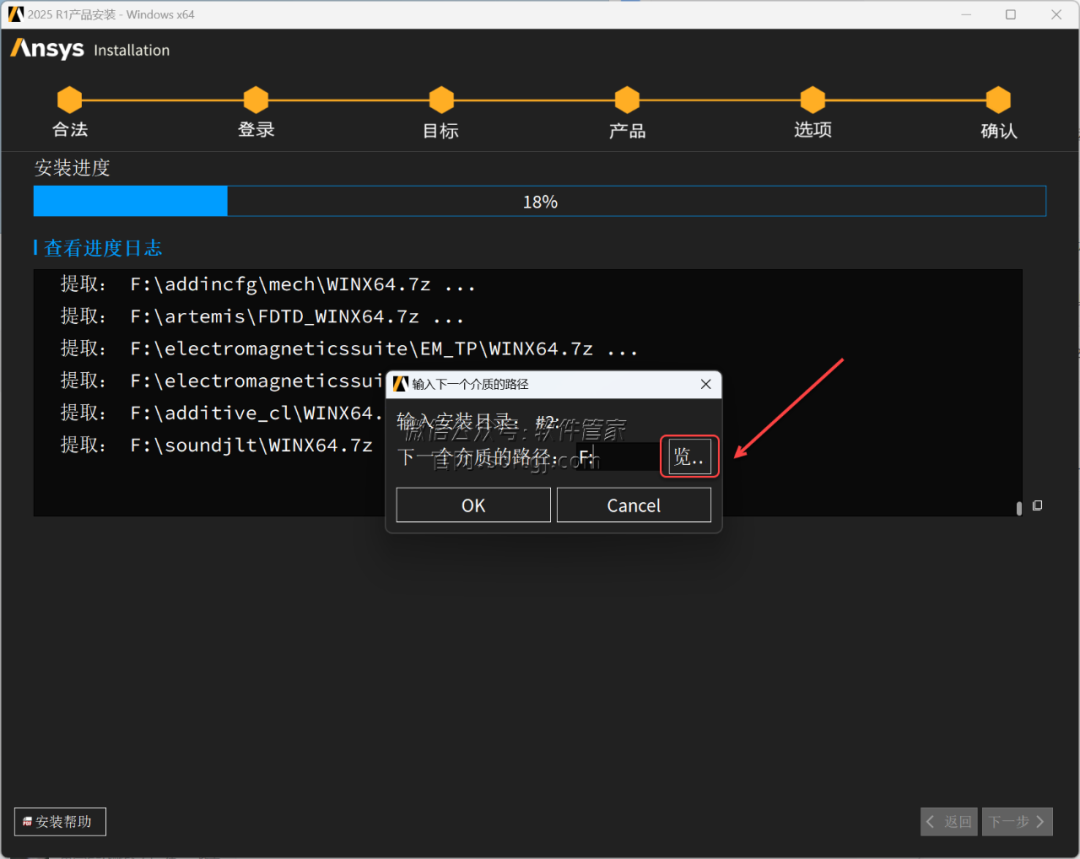Click the 18% installation progress bar
This screenshot has width=1080, height=859.
540,201
